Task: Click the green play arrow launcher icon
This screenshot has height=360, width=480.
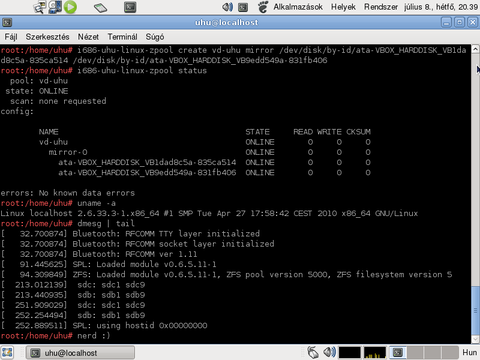Action: click(70, 7)
